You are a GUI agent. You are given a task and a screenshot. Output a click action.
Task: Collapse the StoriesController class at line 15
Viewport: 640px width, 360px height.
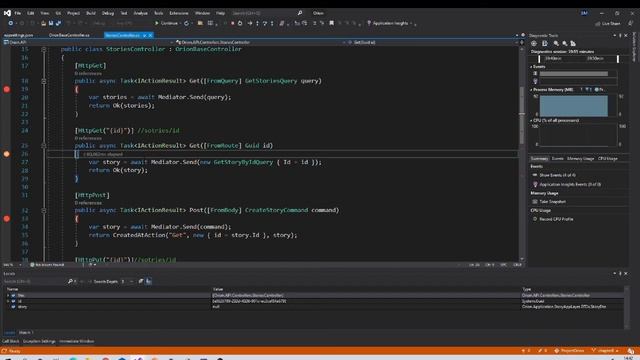click(x=44, y=49)
